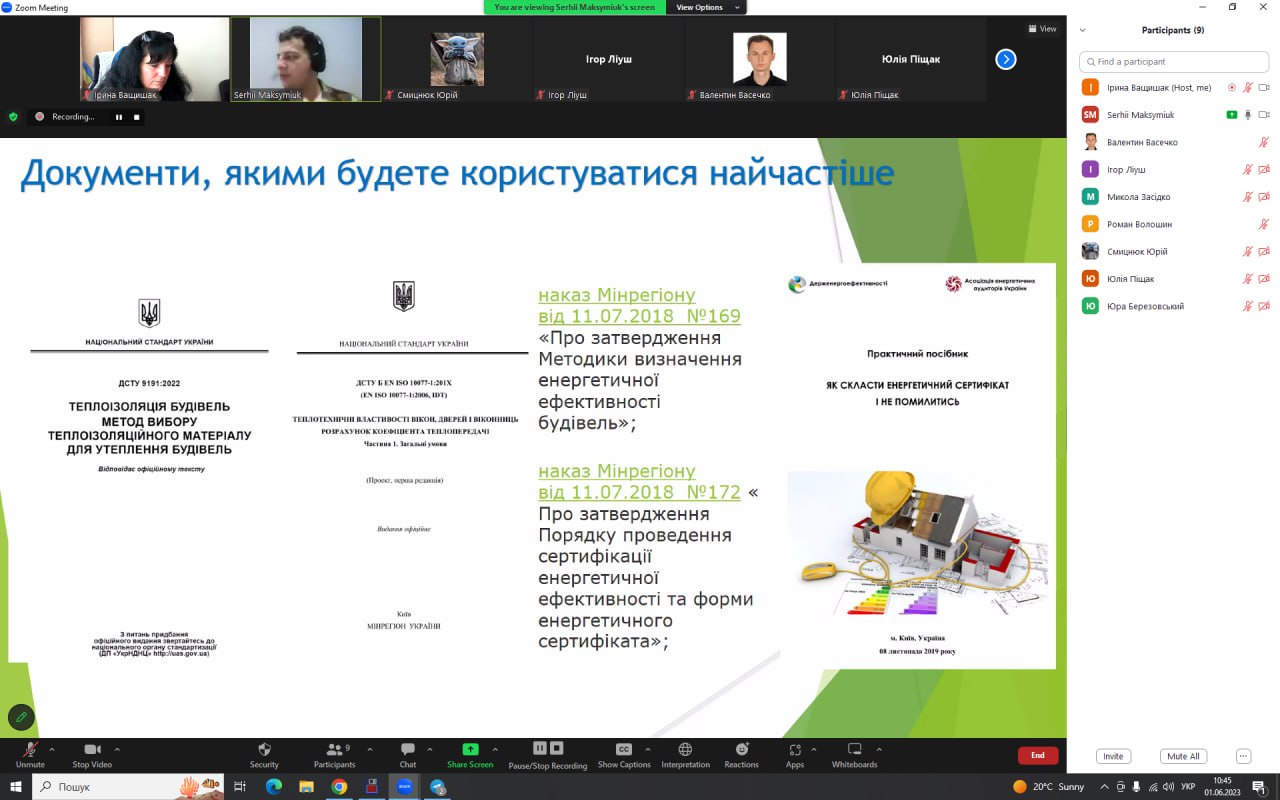Show next video thumbnails with the blue arrow
Image resolution: width=1280 pixels, height=800 pixels.
(x=1006, y=59)
